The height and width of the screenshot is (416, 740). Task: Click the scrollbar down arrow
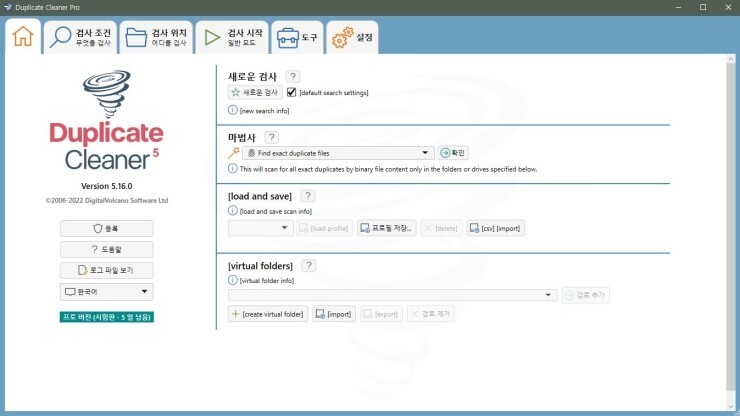click(x=731, y=406)
